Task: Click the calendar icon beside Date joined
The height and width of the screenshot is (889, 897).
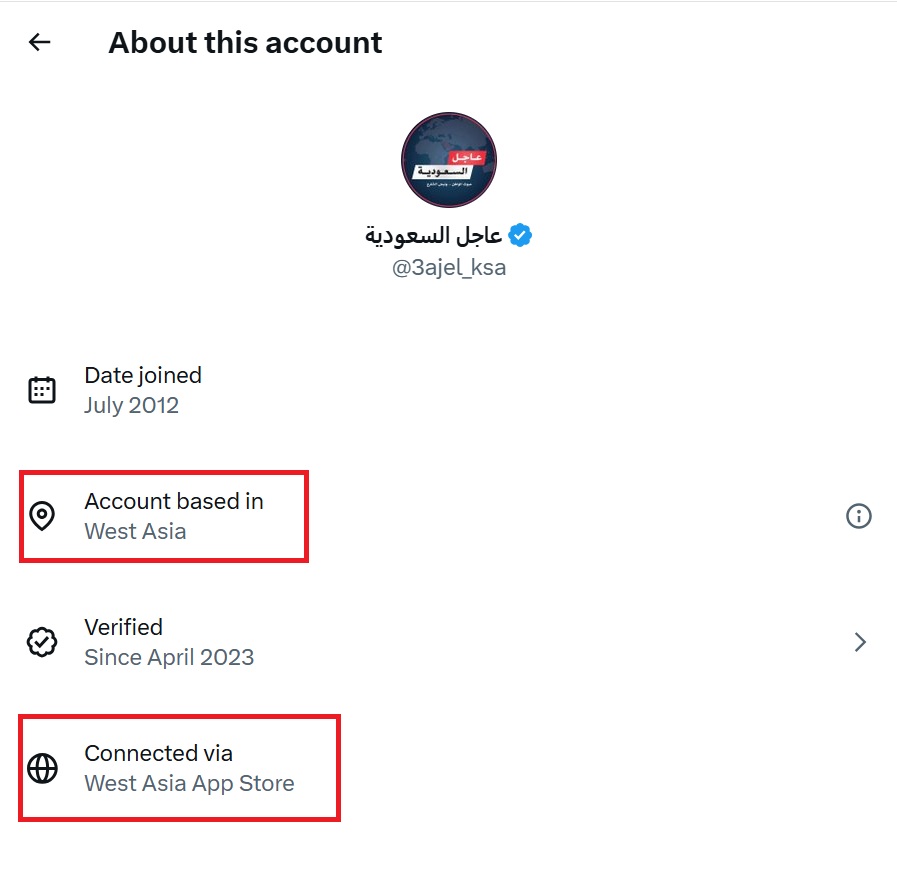Action: click(42, 390)
